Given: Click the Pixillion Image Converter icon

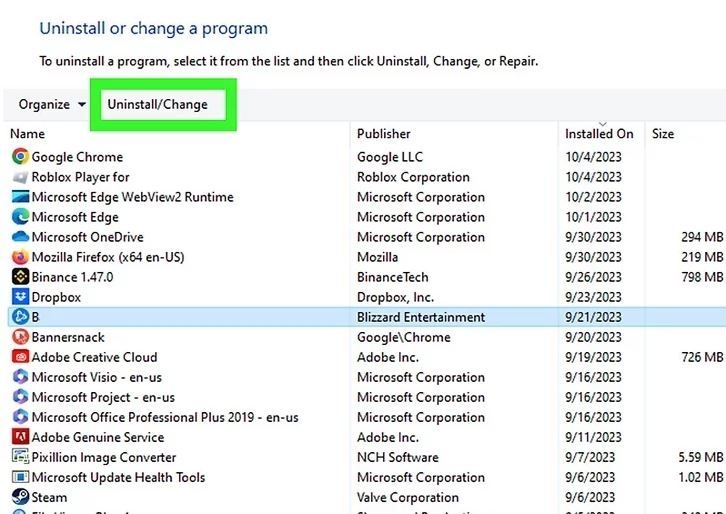Looking at the screenshot, I should click(20, 457).
